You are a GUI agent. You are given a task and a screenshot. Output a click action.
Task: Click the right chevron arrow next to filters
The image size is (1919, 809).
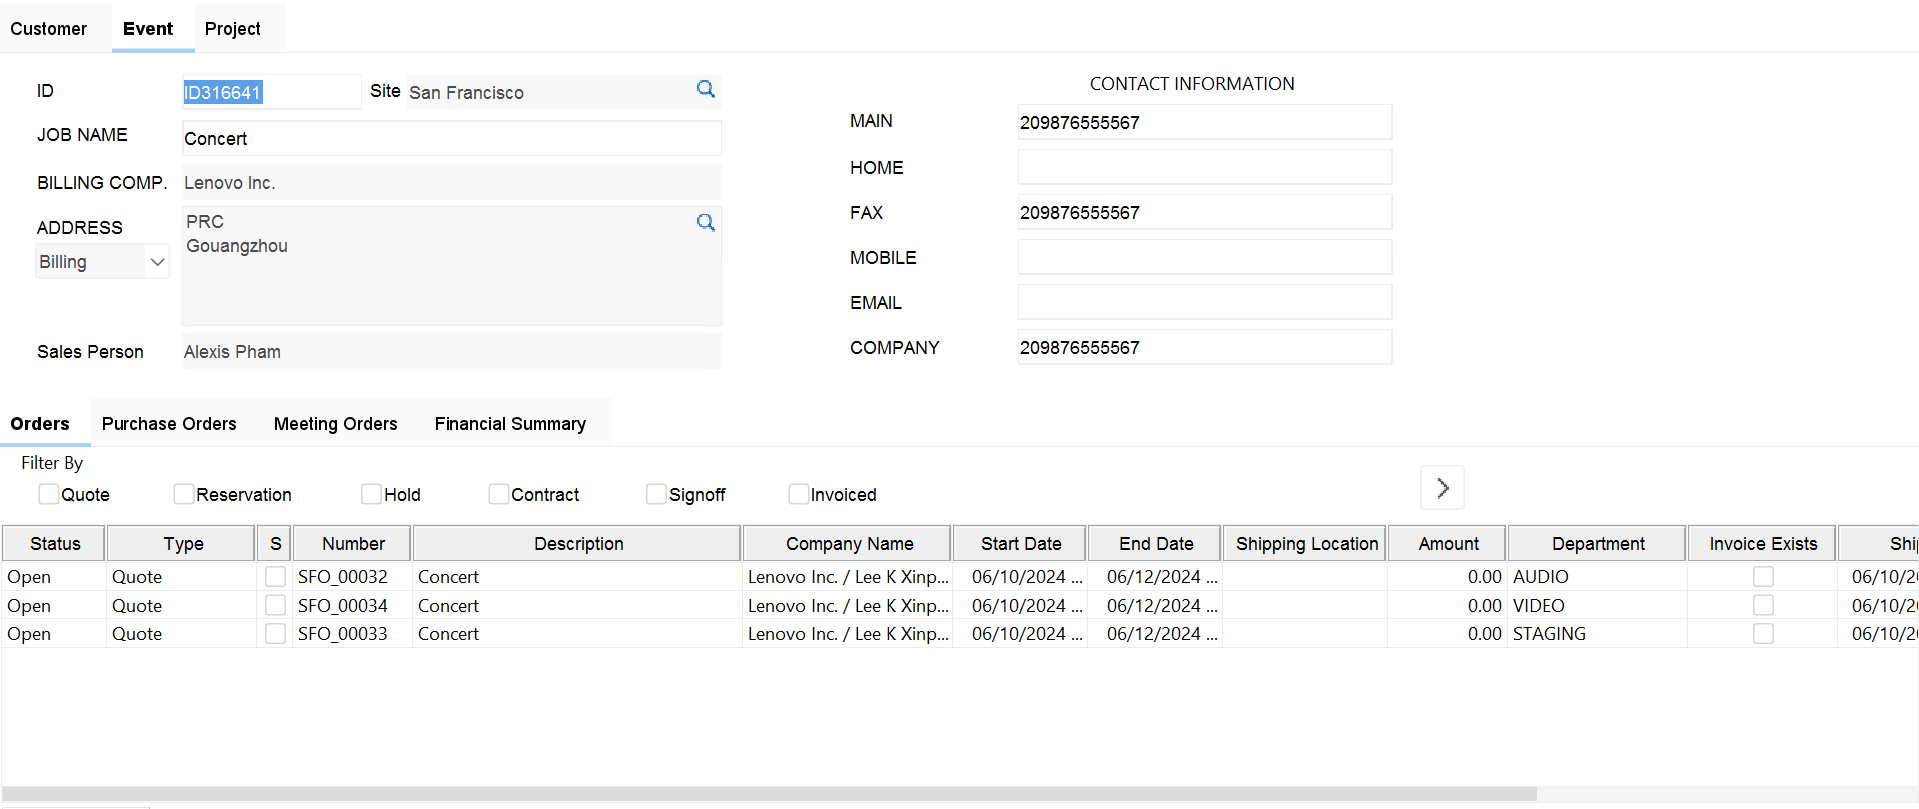coord(1442,488)
